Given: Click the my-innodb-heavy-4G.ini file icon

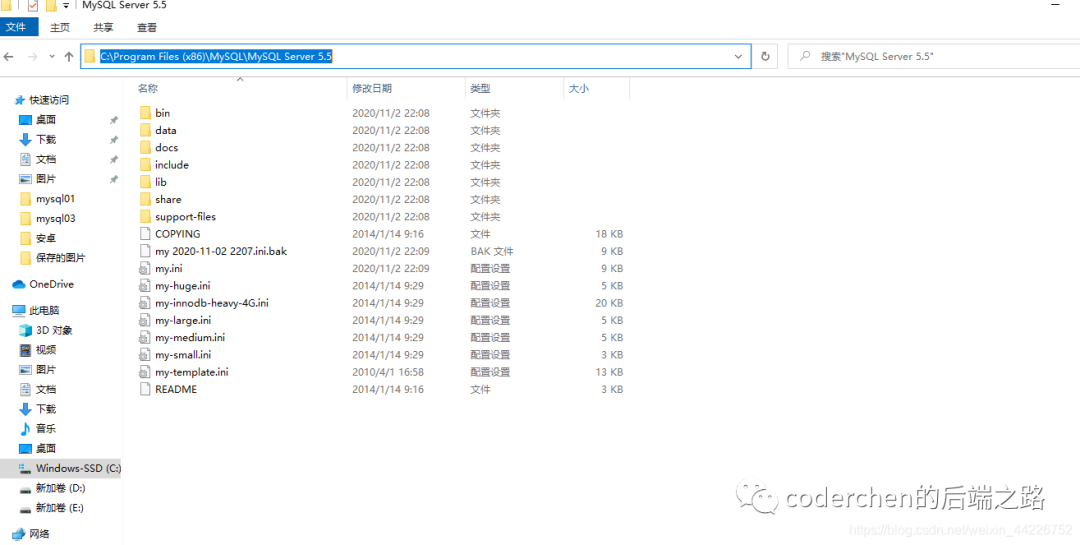Looking at the screenshot, I should click(145, 302).
